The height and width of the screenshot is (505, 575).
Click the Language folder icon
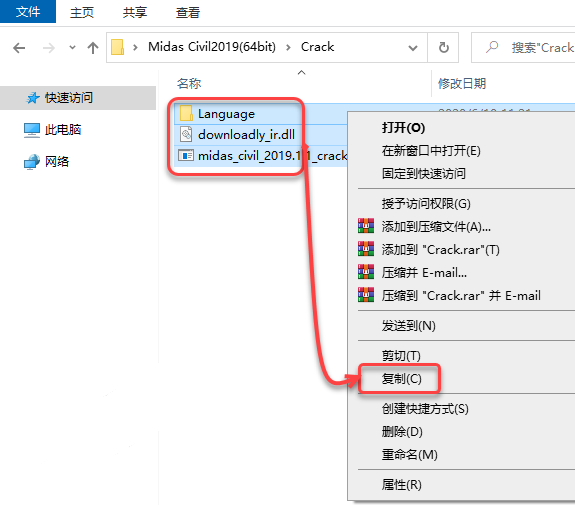(x=186, y=114)
